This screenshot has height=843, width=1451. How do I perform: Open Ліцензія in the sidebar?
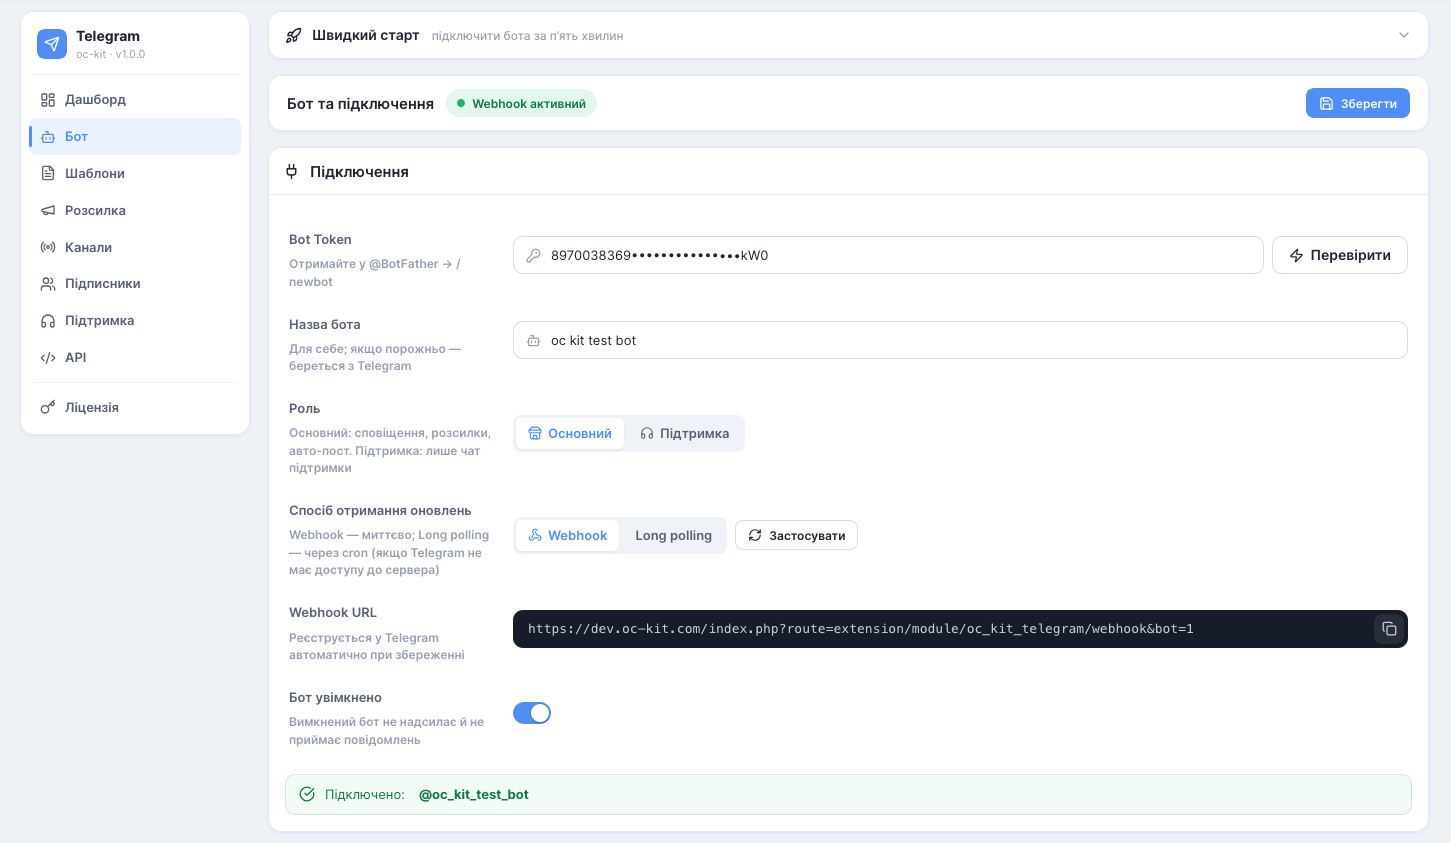[135, 408]
